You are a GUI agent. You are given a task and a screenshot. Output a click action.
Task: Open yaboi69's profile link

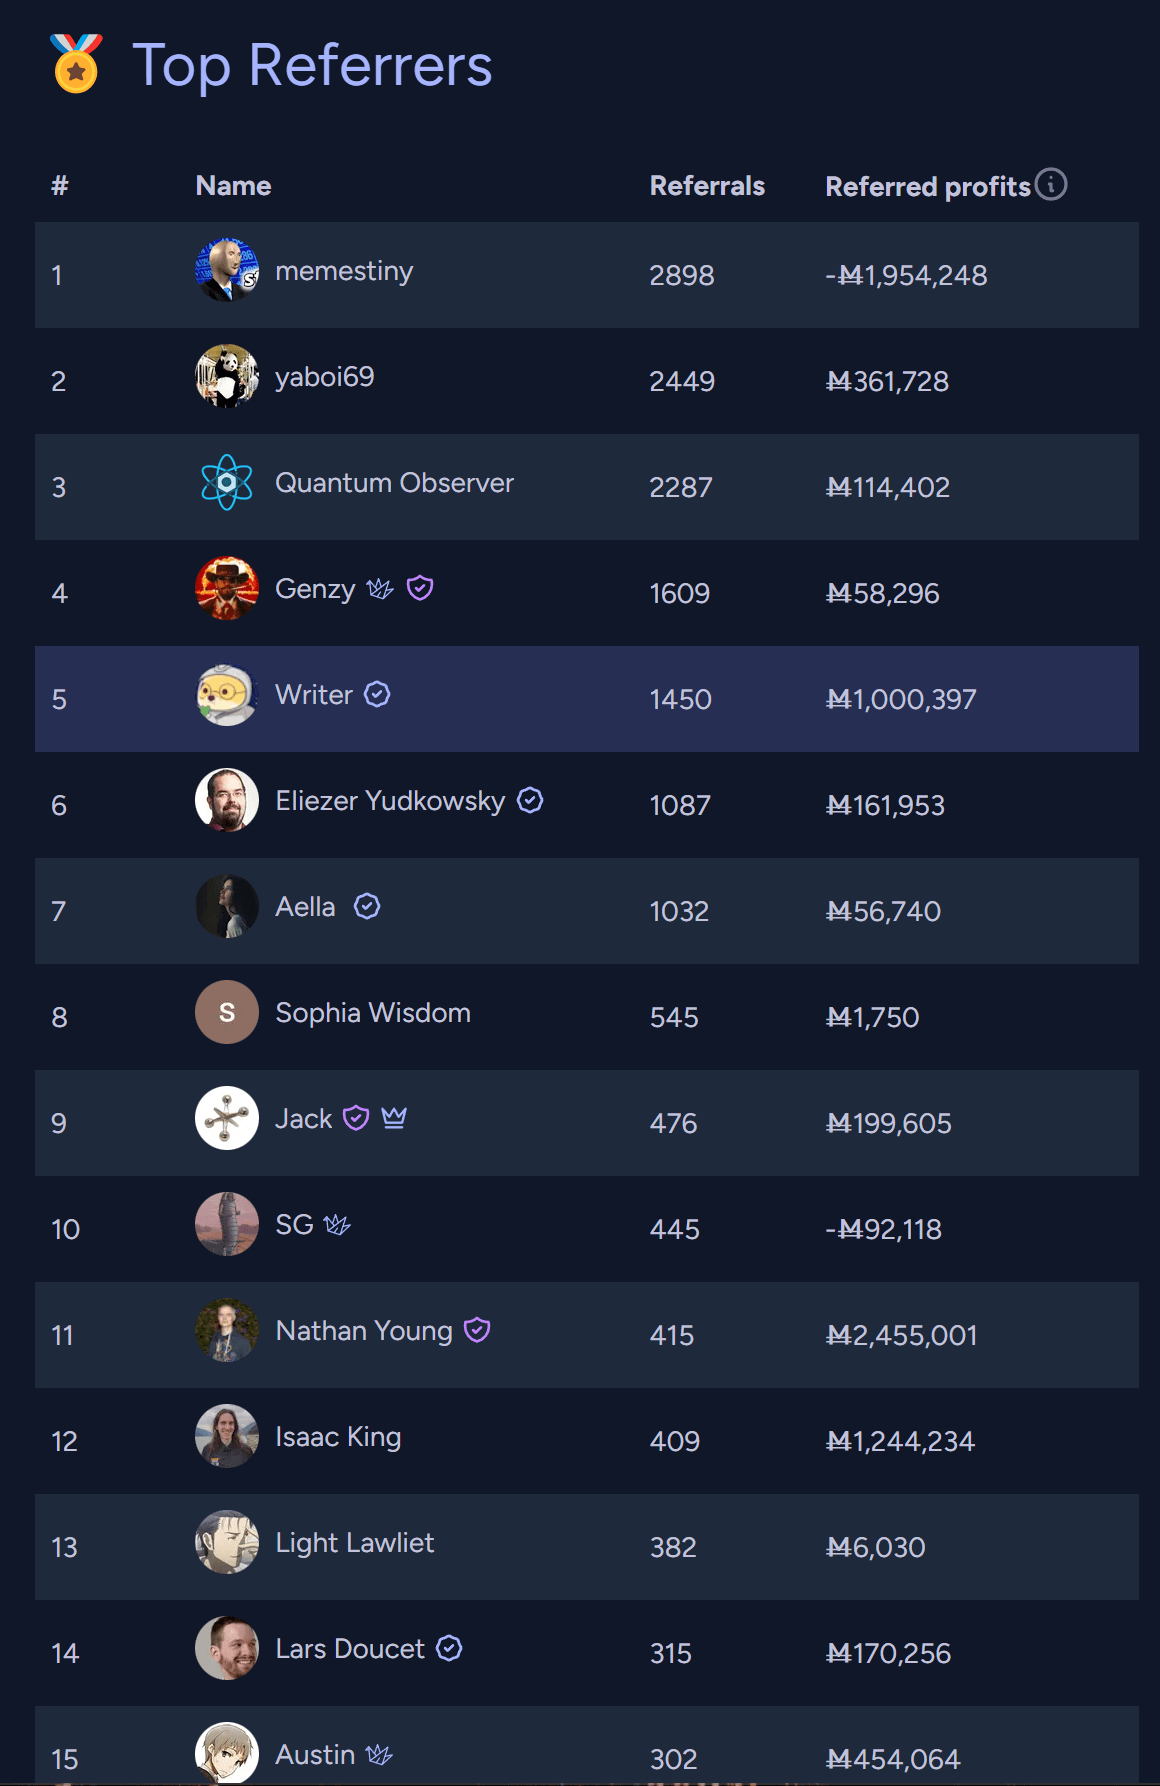point(324,377)
